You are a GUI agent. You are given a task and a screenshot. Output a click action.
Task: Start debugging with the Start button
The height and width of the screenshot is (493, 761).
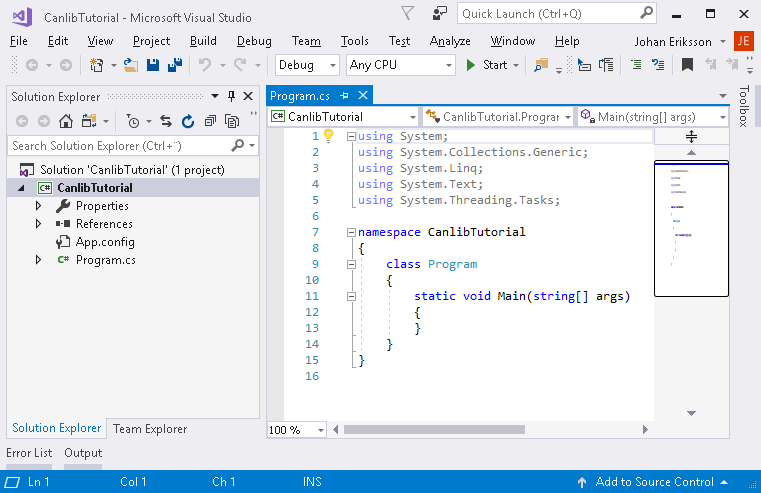pos(487,65)
